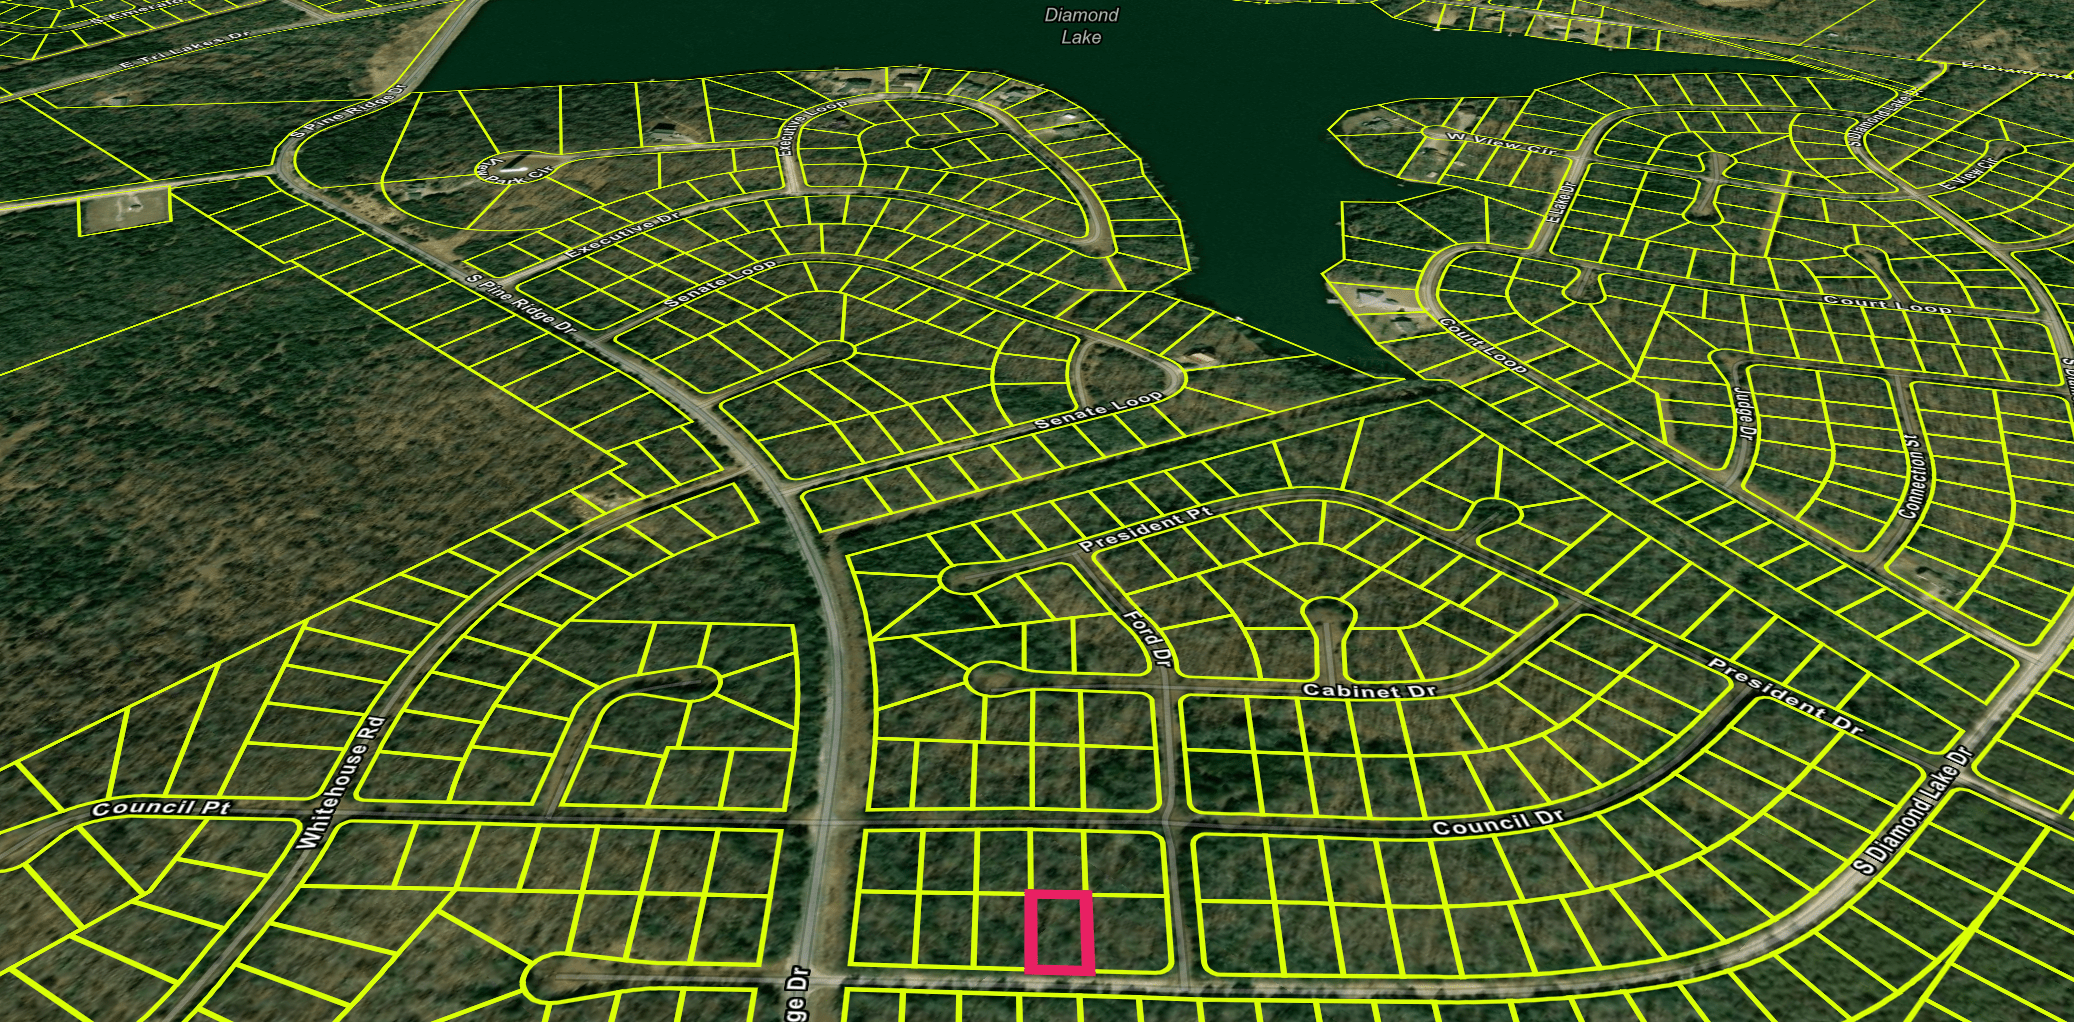This screenshot has height=1022, width=2074.
Task: Click the Council Dr street label
Action: (x=1497, y=822)
